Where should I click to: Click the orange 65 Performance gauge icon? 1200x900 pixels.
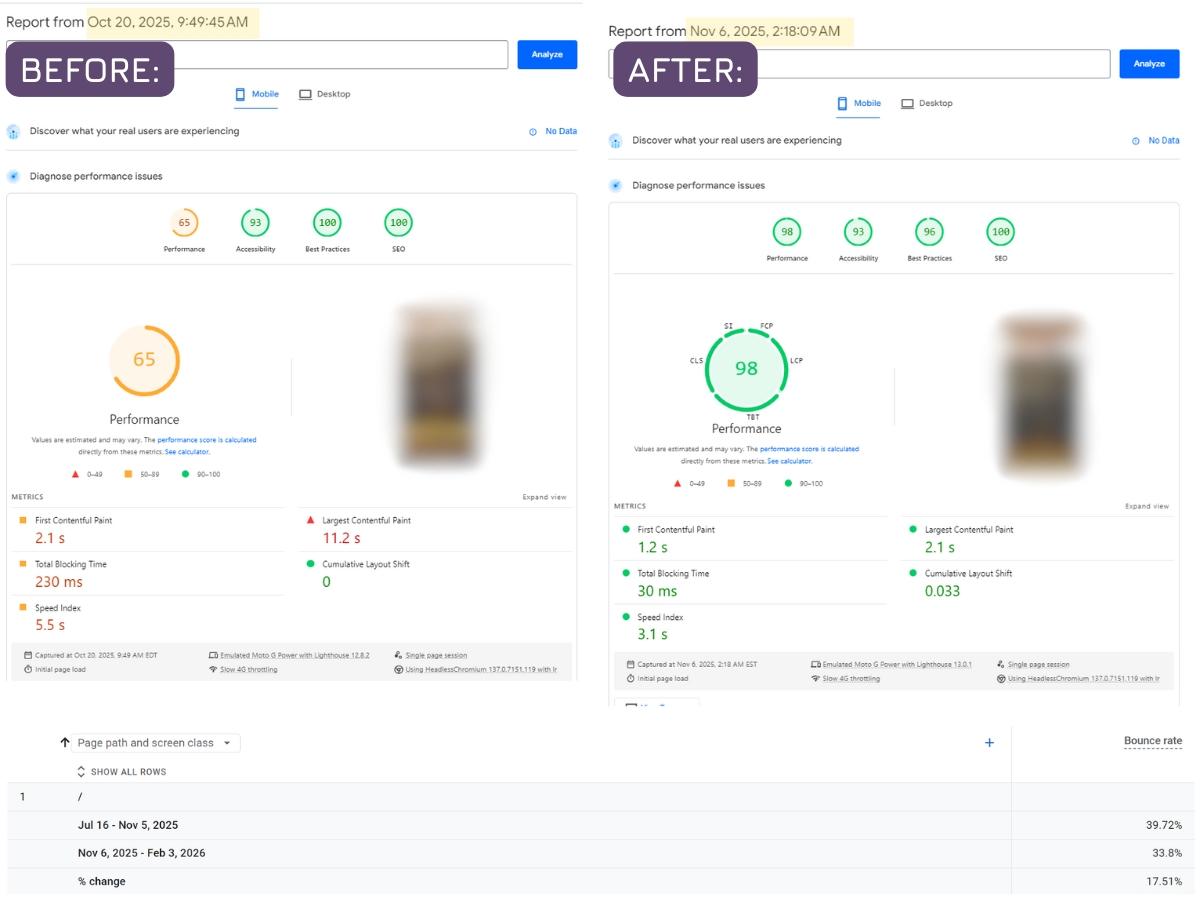pyautogui.click(x=184, y=223)
